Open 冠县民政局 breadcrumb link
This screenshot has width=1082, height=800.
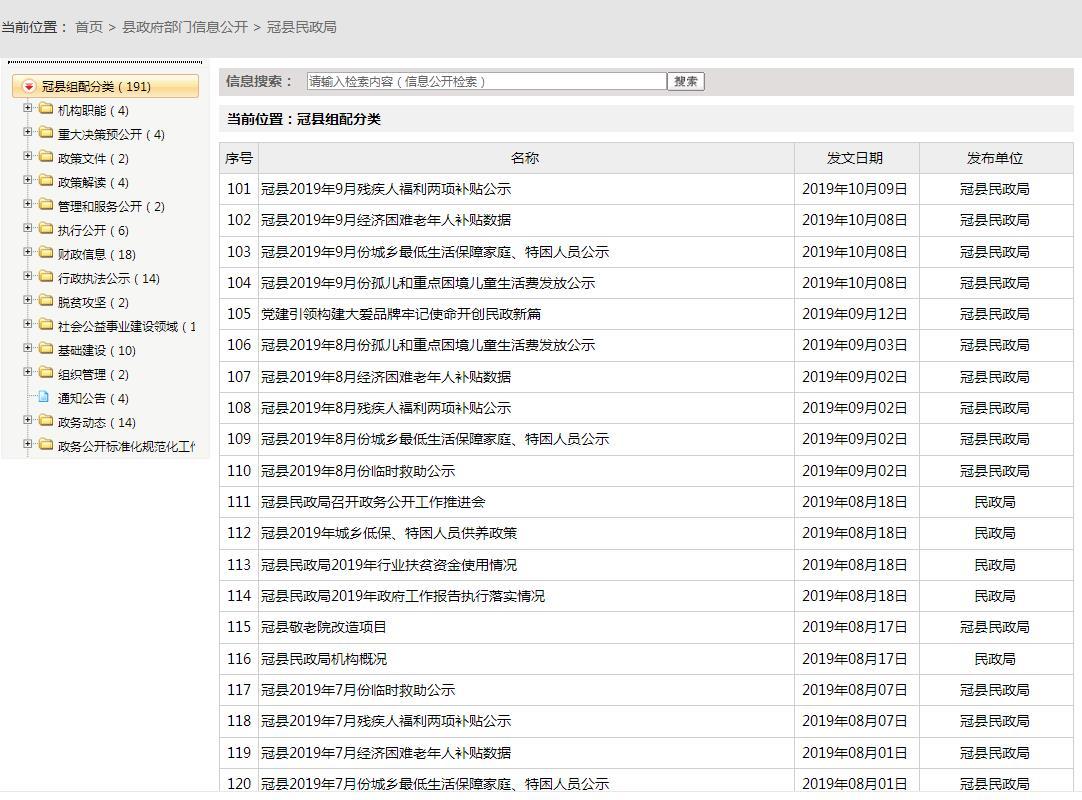pos(302,27)
